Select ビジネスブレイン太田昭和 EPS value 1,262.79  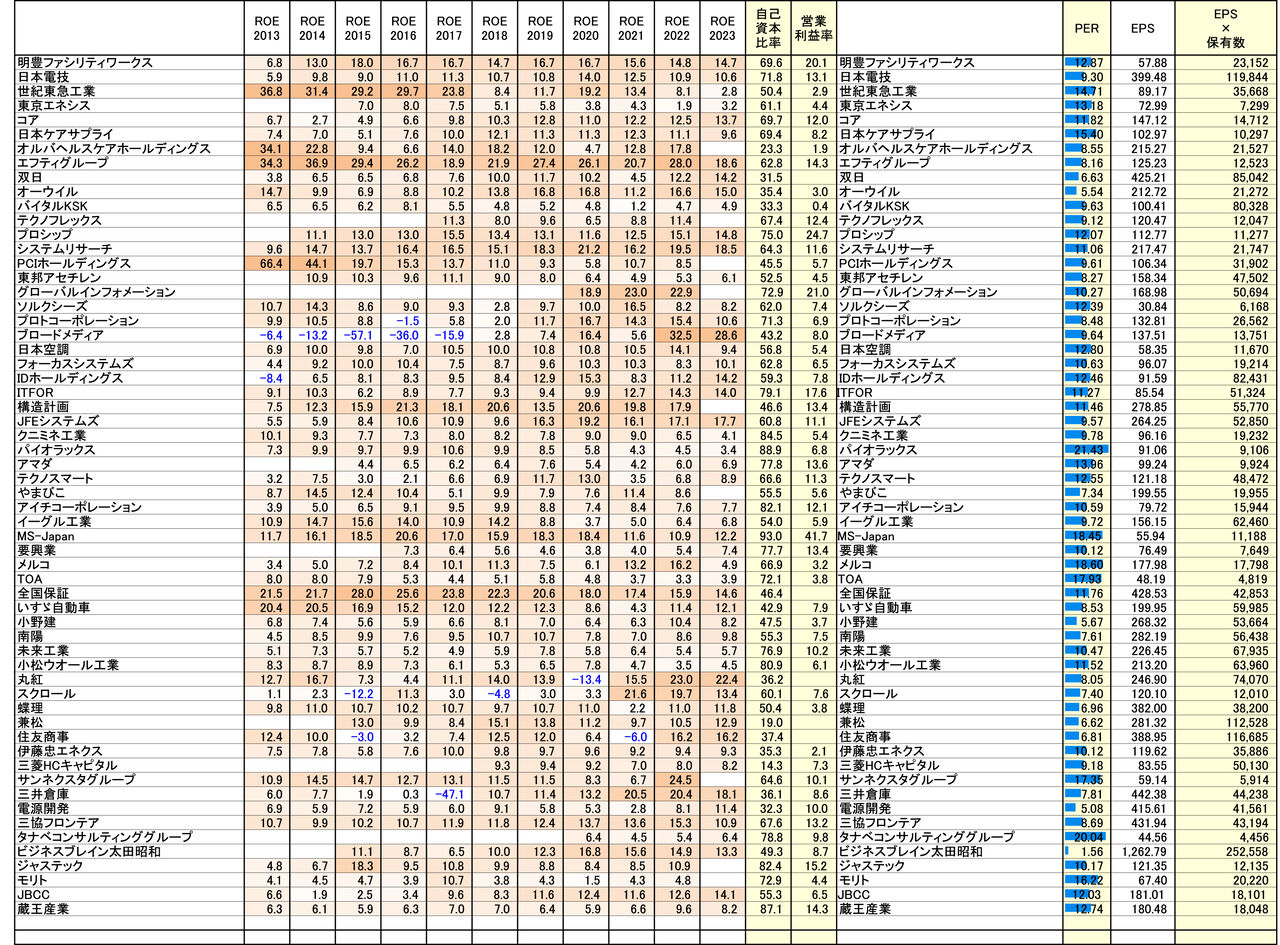[1143, 850]
